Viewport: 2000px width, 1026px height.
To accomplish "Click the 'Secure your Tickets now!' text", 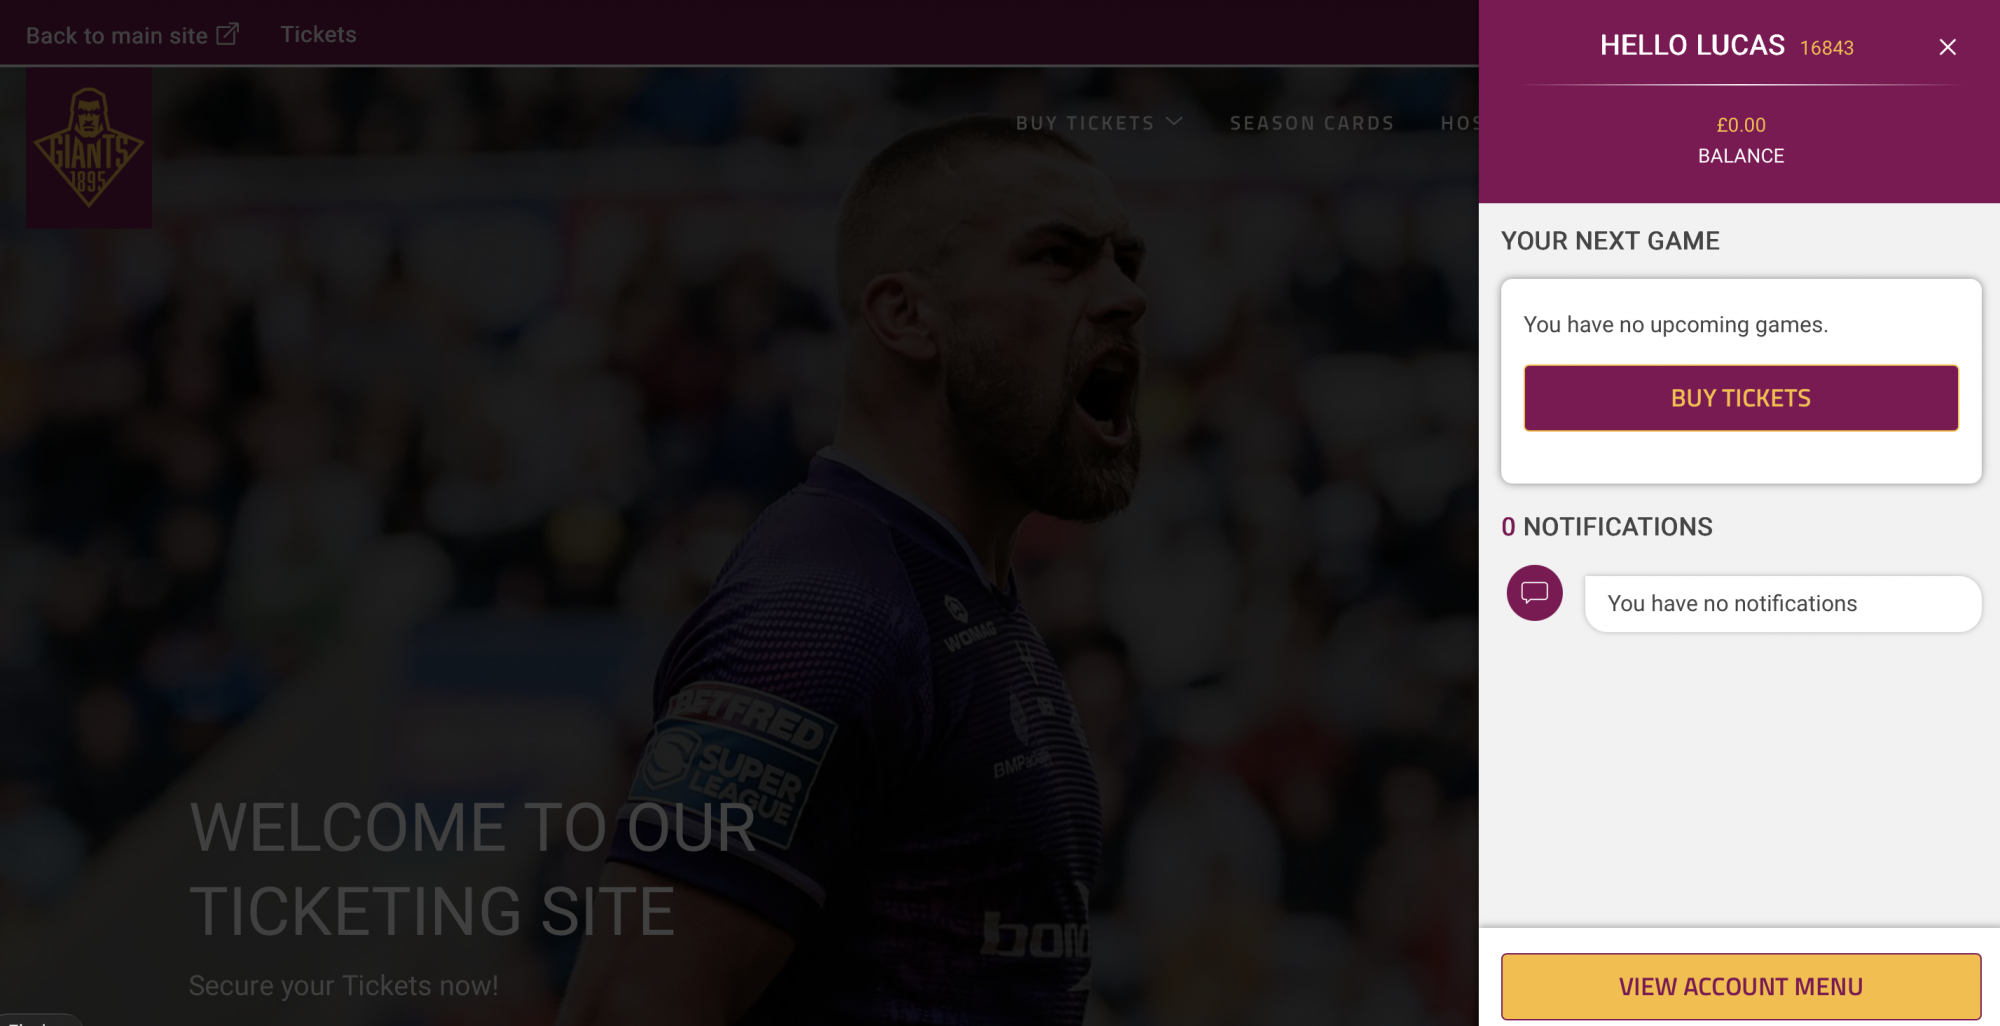I will tap(343, 986).
